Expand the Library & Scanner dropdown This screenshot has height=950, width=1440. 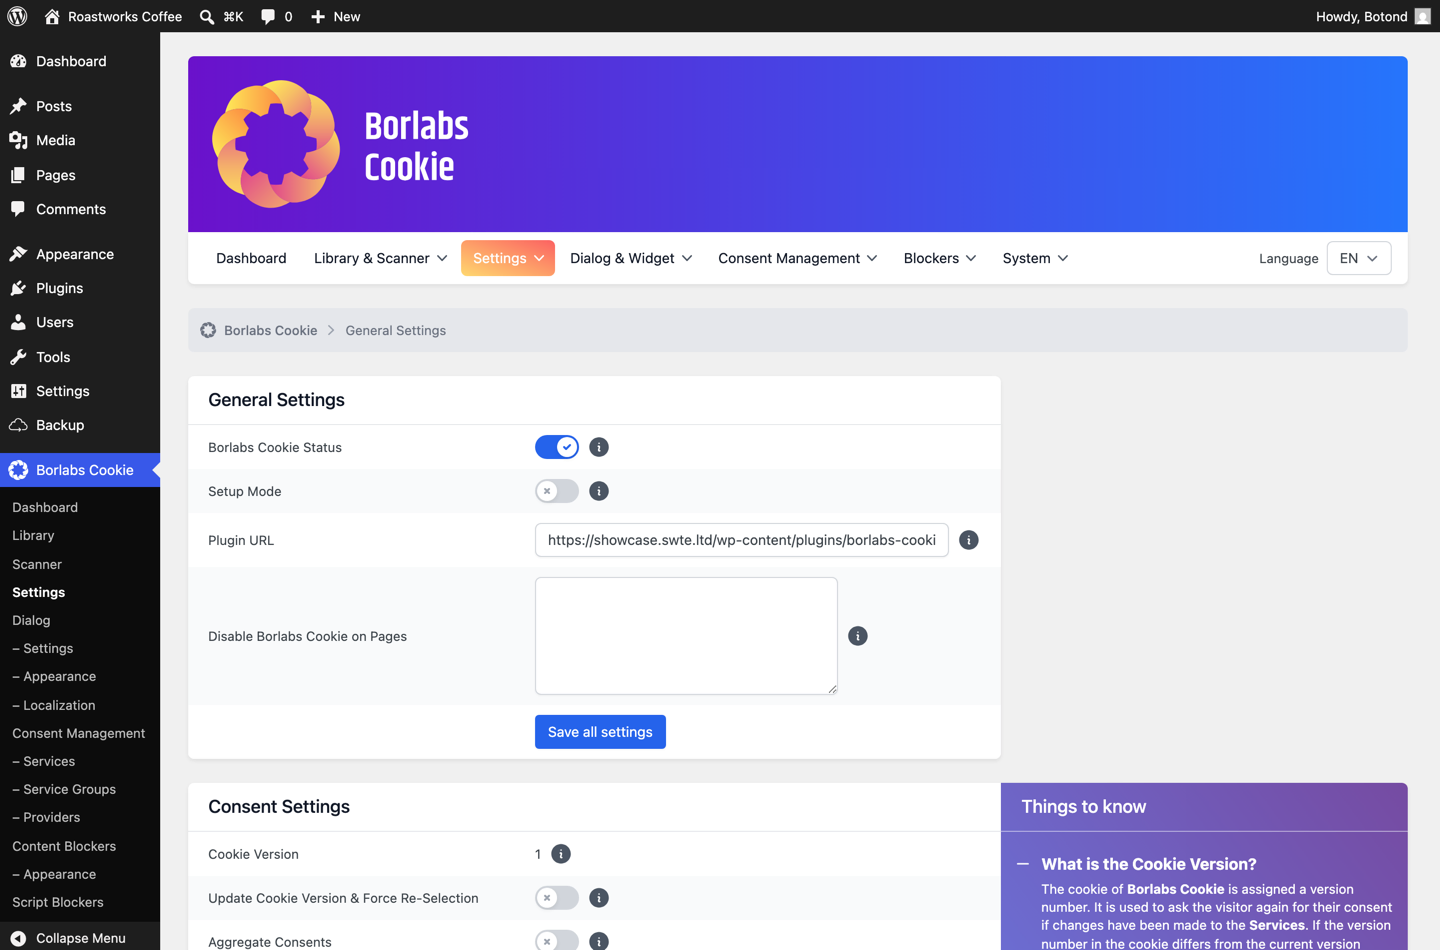tap(381, 258)
